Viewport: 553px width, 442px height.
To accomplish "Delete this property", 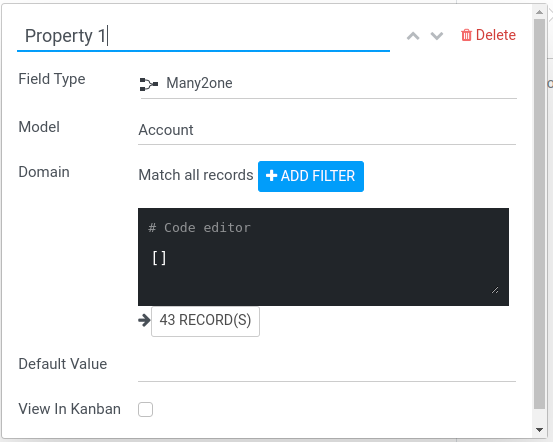I will pyautogui.click(x=488, y=35).
